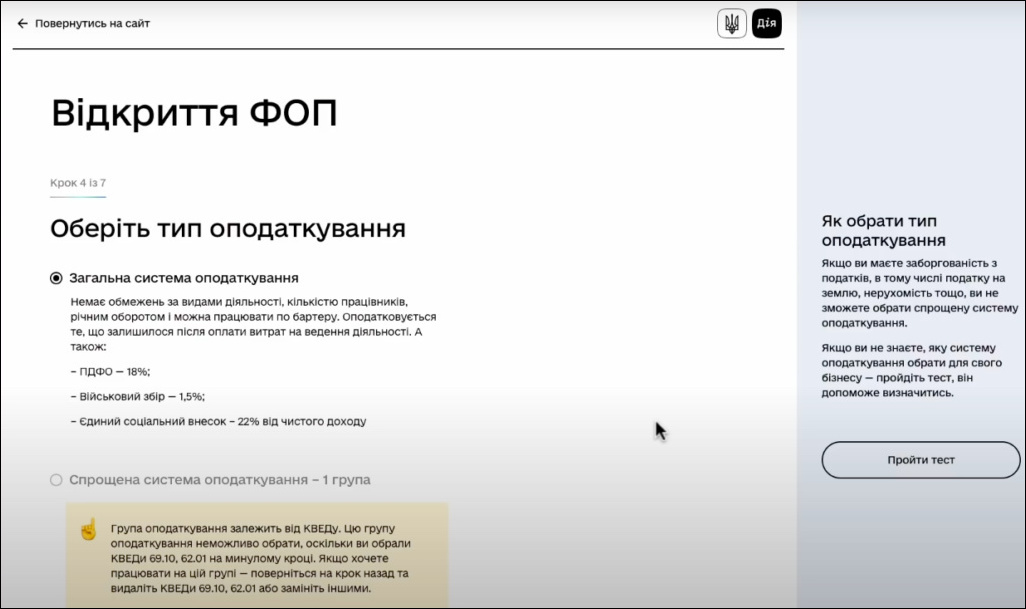Image resolution: width=1026 pixels, height=609 pixels.
Task: Click the Оберіть тип оподаткування heading
Action: tap(228, 229)
